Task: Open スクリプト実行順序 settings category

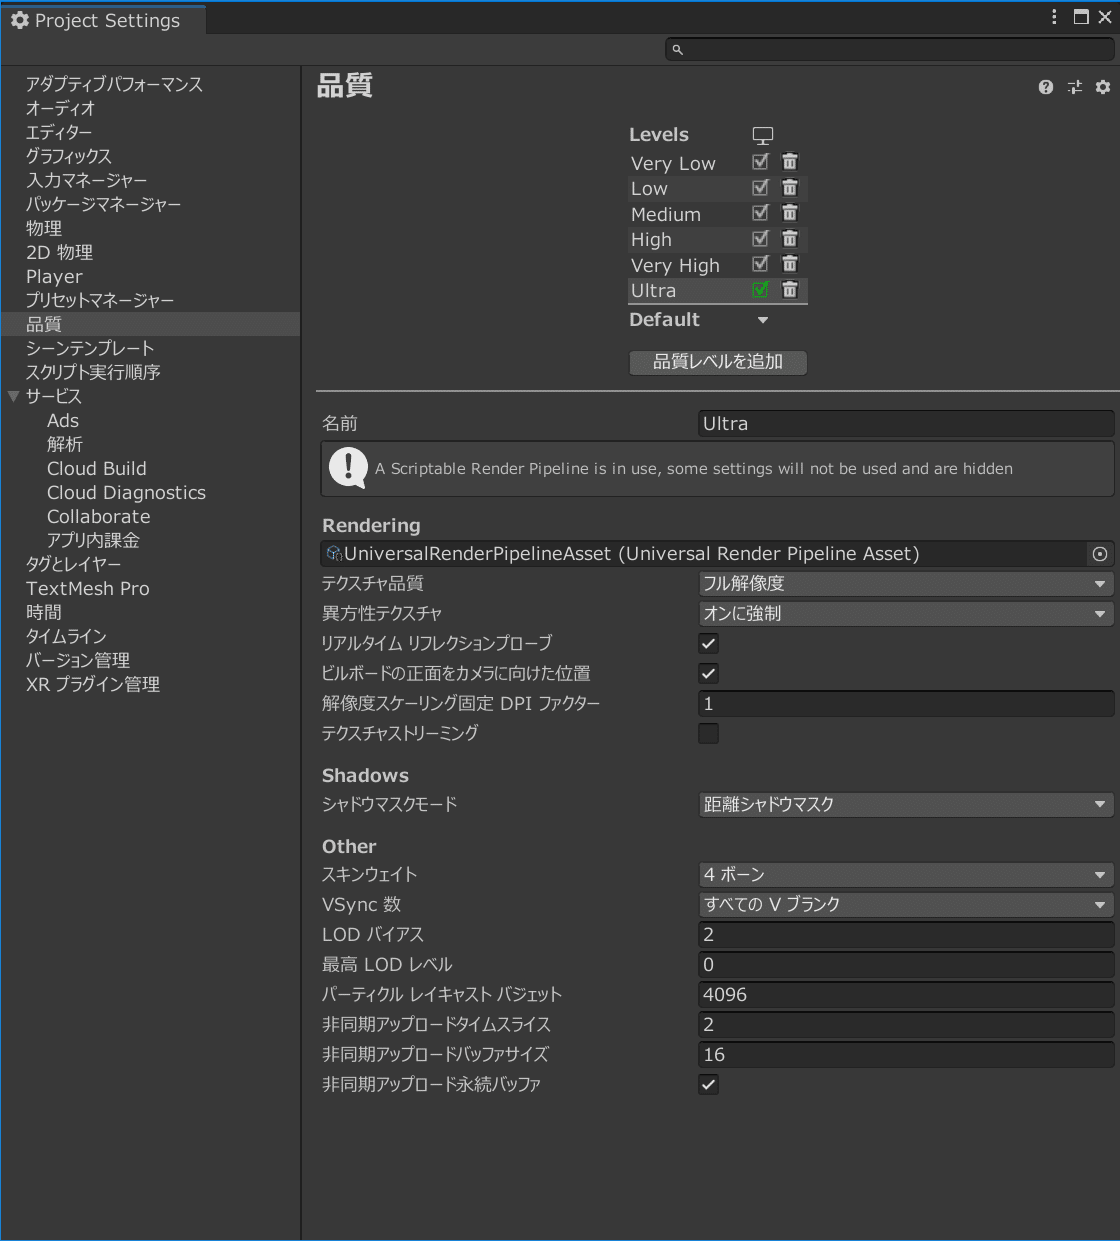Action: [93, 372]
